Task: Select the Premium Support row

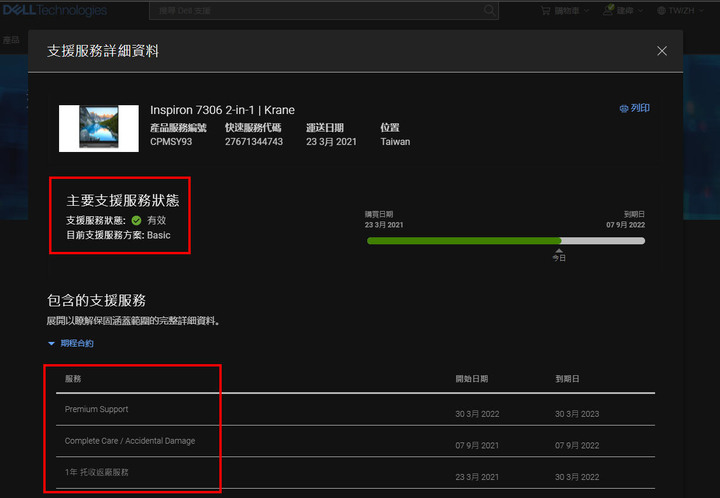Action: click(x=355, y=409)
